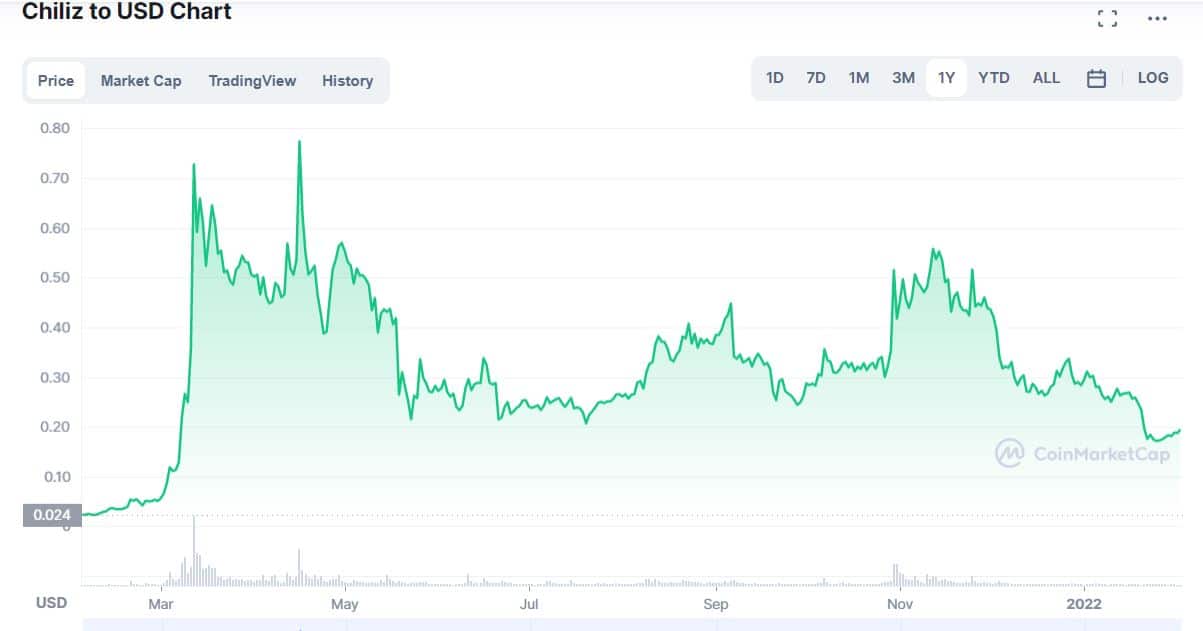Screen dimensions: 1203x631
Task: Click the highest April price peak on chart
Action: tap(299, 142)
